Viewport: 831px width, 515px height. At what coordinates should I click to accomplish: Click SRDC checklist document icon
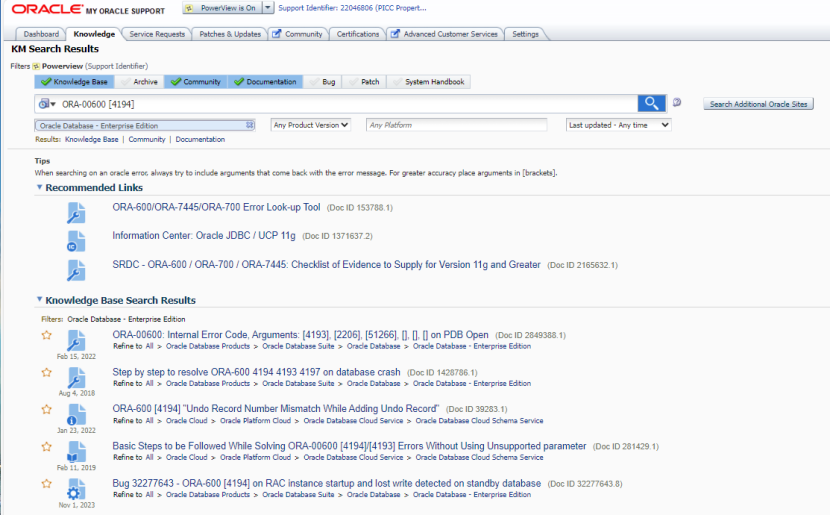tap(76, 270)
